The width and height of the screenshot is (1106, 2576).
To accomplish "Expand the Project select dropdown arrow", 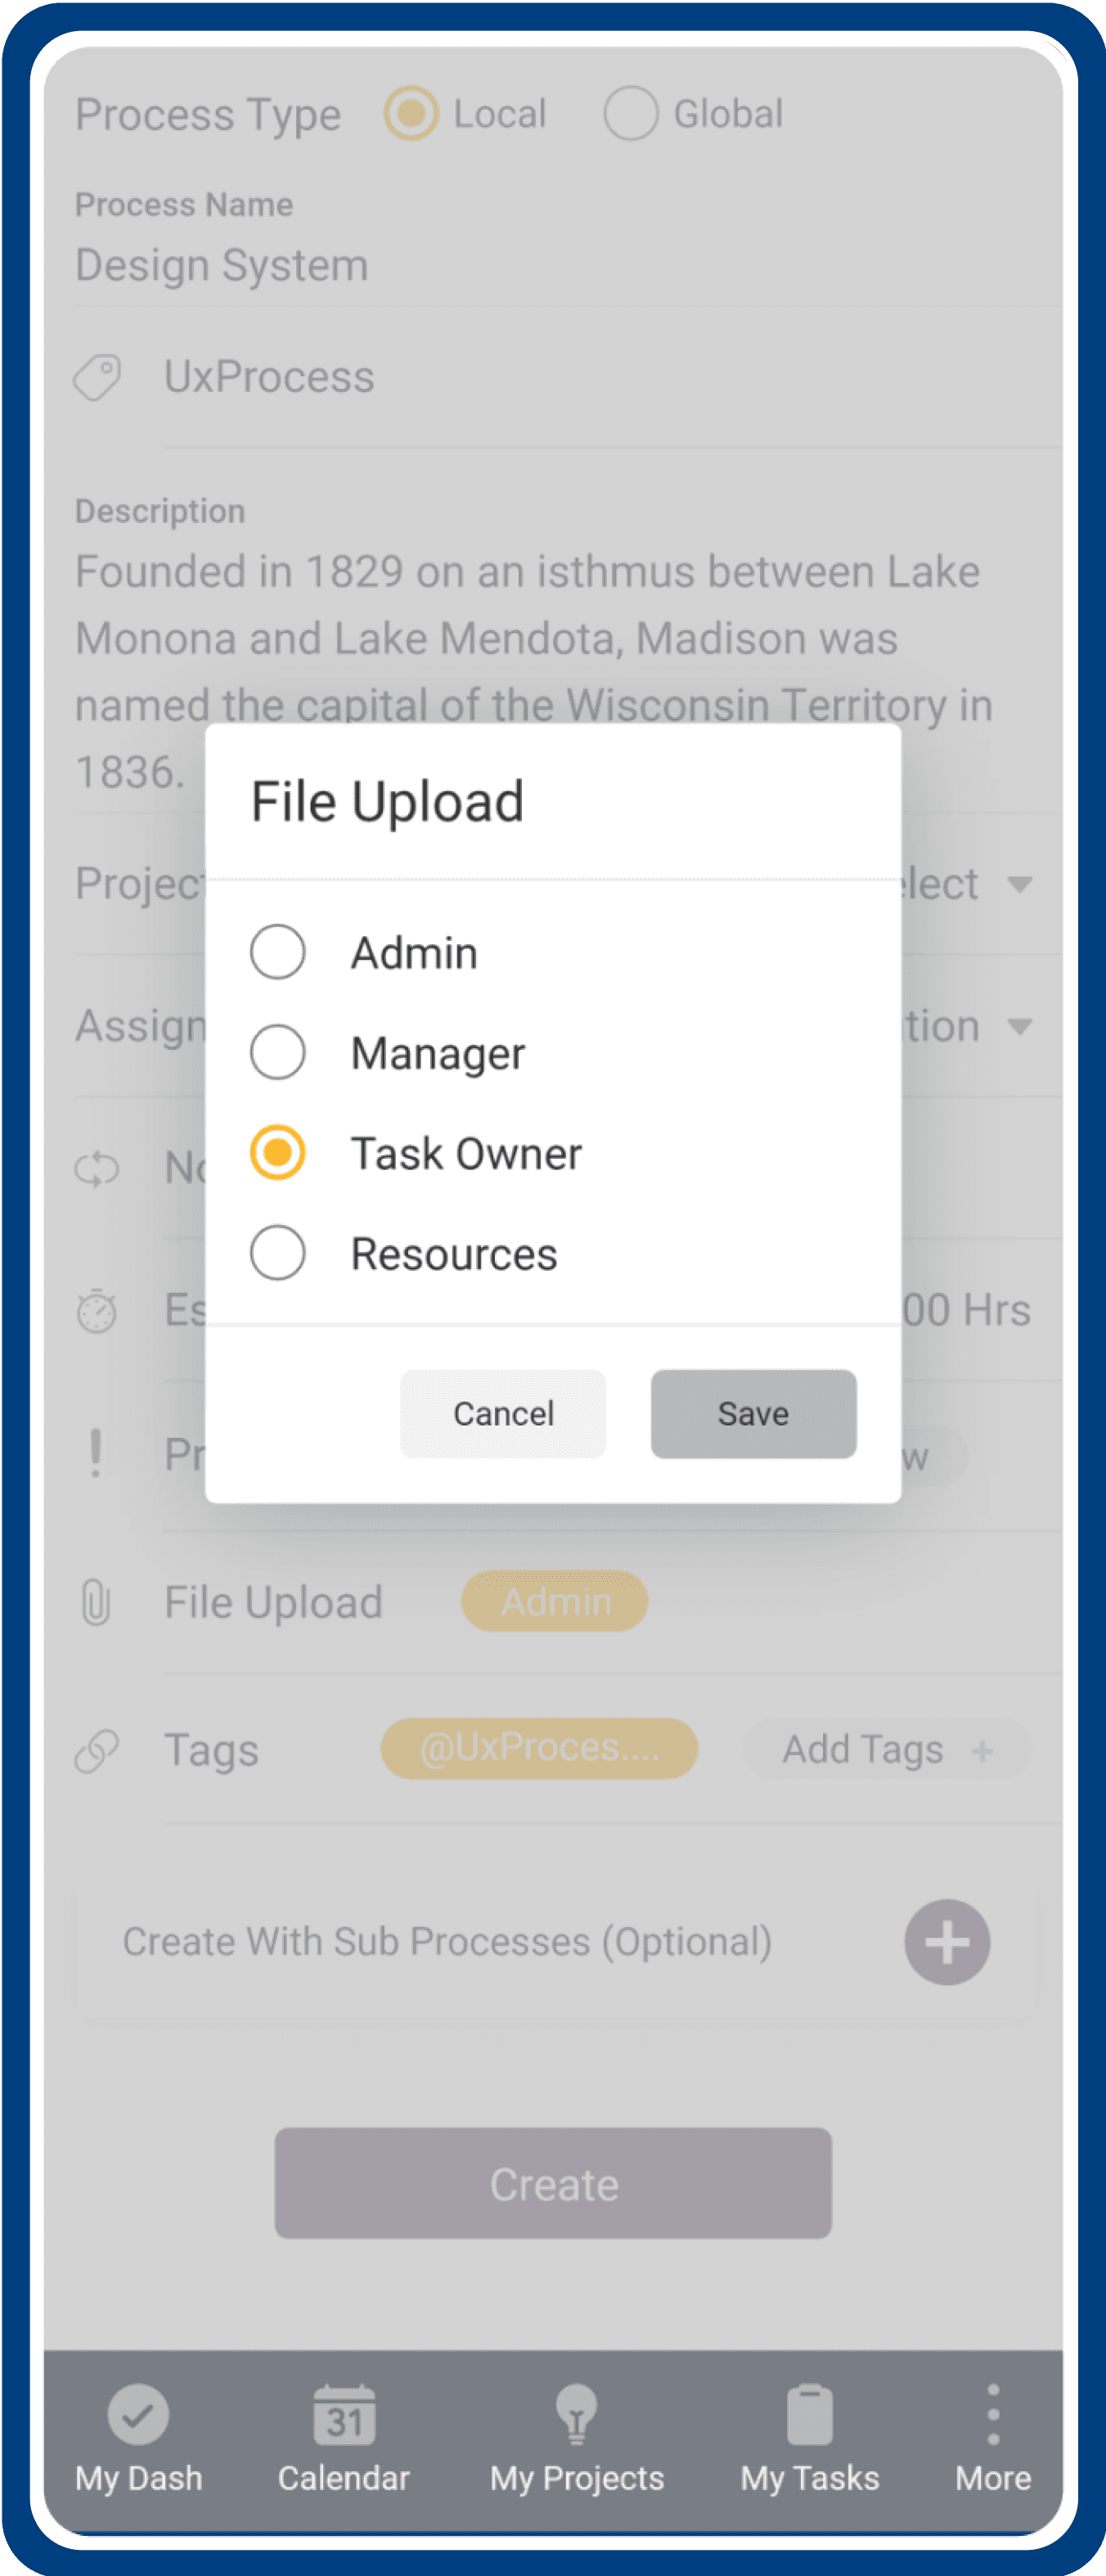I will coord(1019,885).
